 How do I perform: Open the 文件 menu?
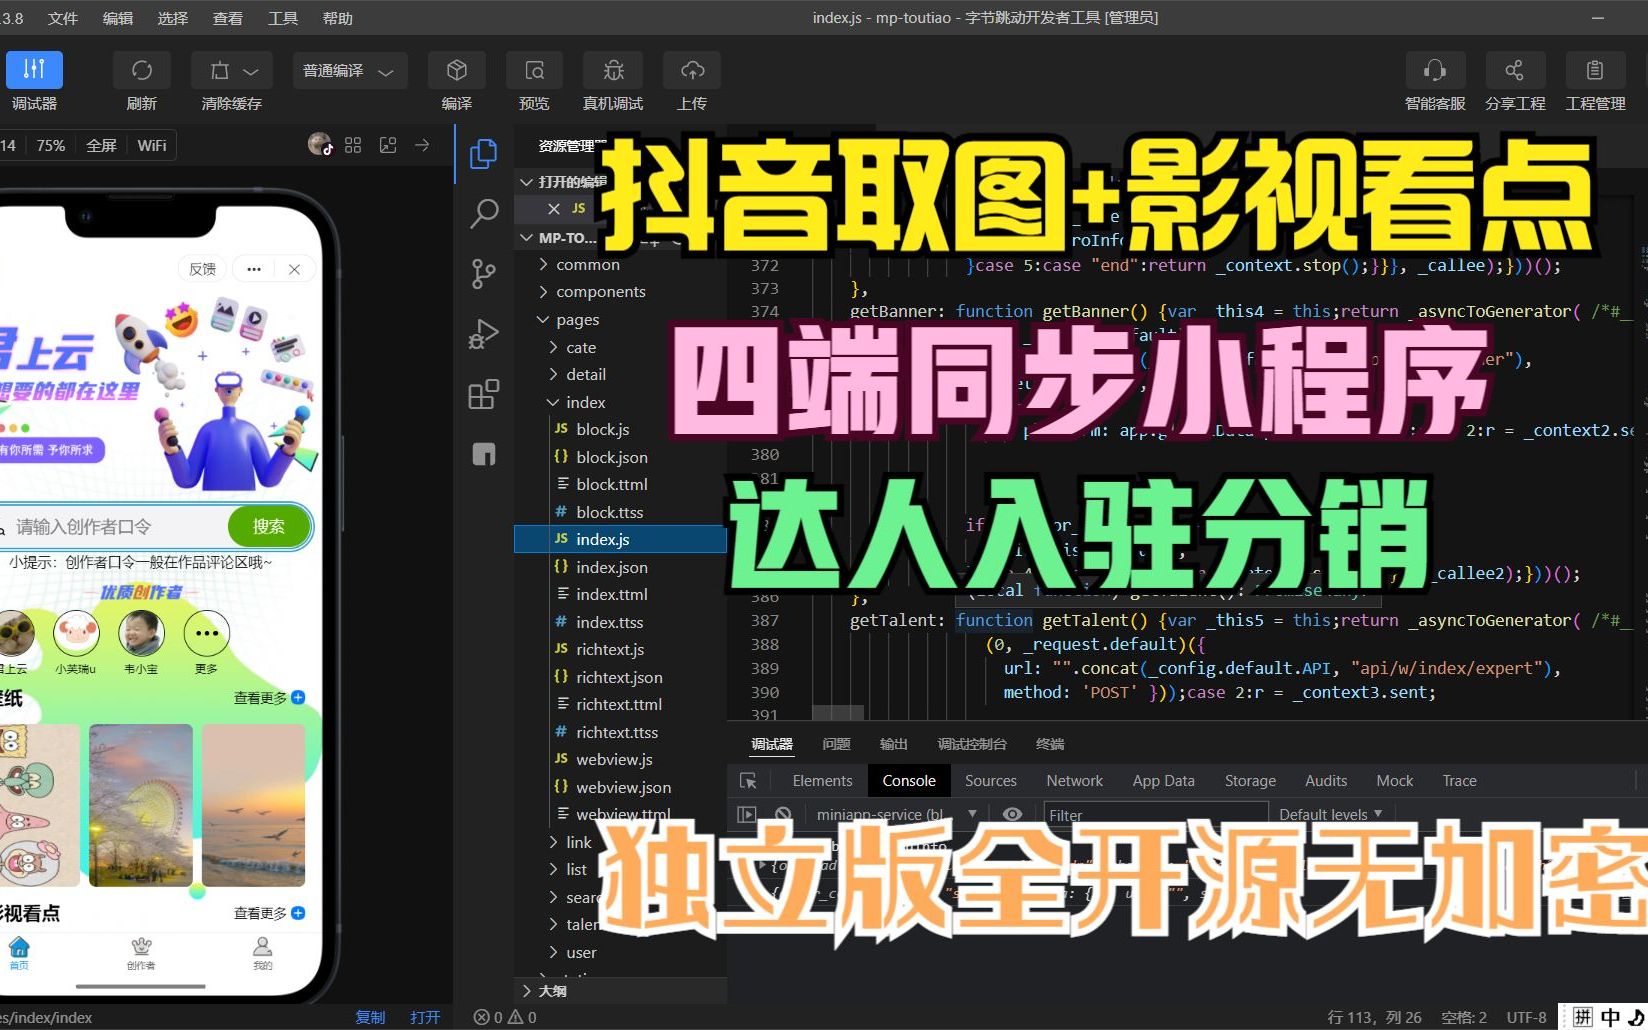pyautogui.click(x=63, y=18)
